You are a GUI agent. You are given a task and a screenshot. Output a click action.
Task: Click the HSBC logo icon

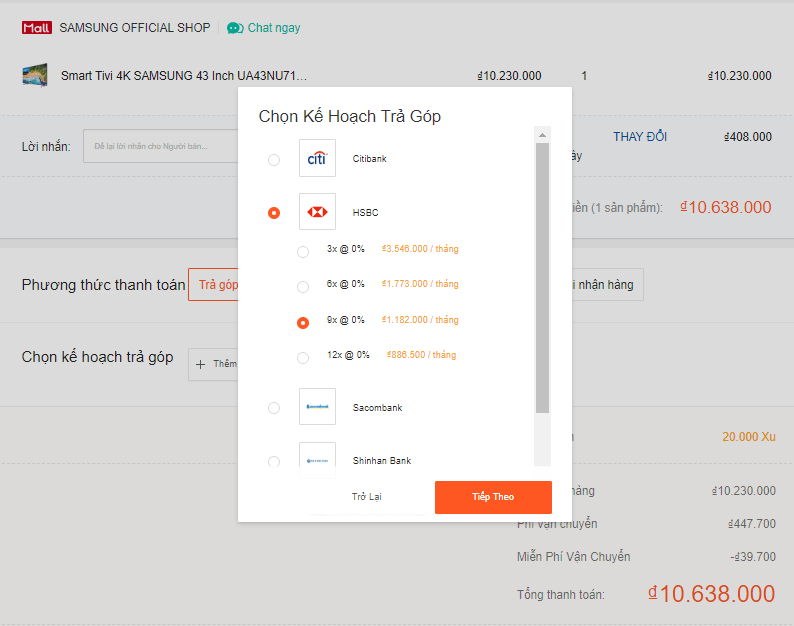point(317,212)
